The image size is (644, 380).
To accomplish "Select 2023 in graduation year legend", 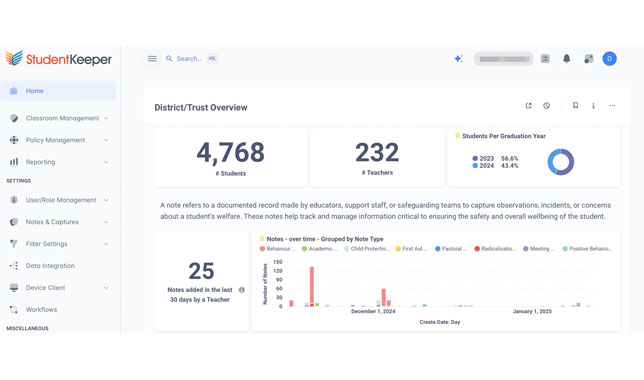I will pyautogui.click(x=483, y=158).
